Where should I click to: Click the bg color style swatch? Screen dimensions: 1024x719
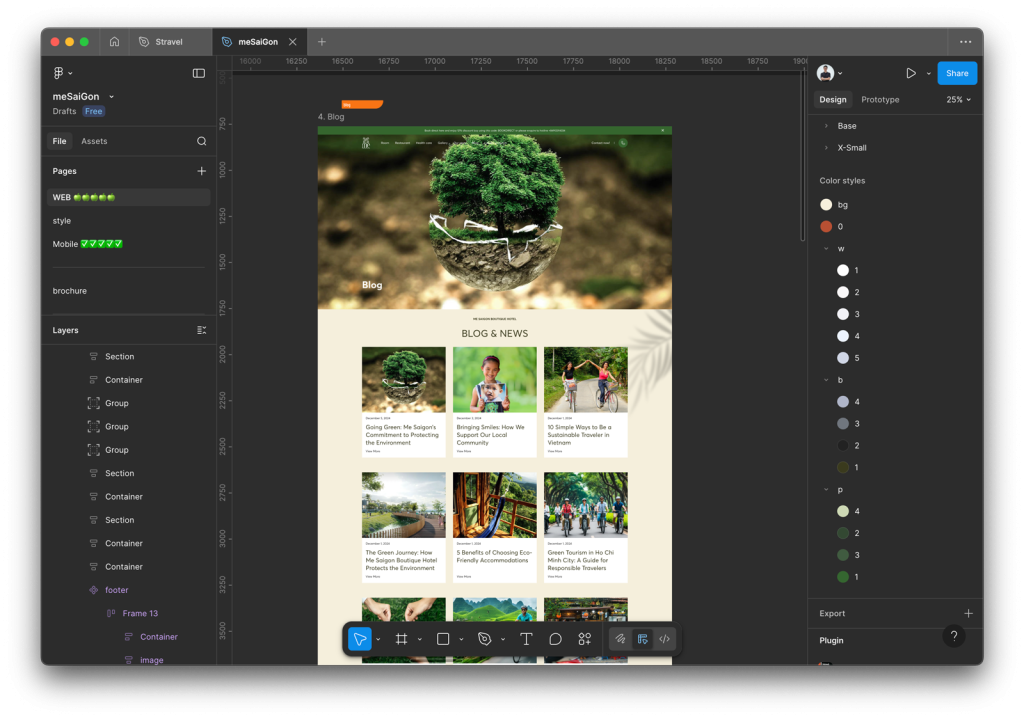pos(826,205)
